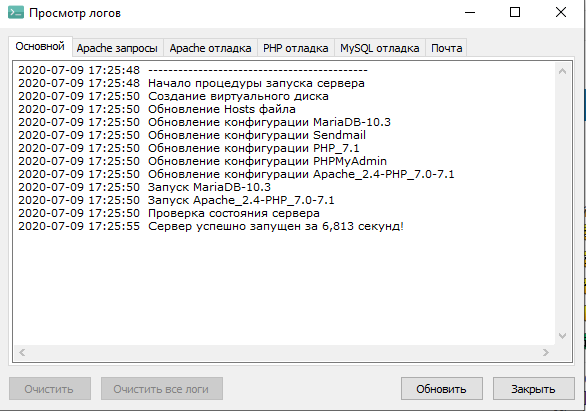Screen dimensions: 586x411
Task: Select the 'Обновление конфигурации PHP_7.1' line
Action: 189,148
